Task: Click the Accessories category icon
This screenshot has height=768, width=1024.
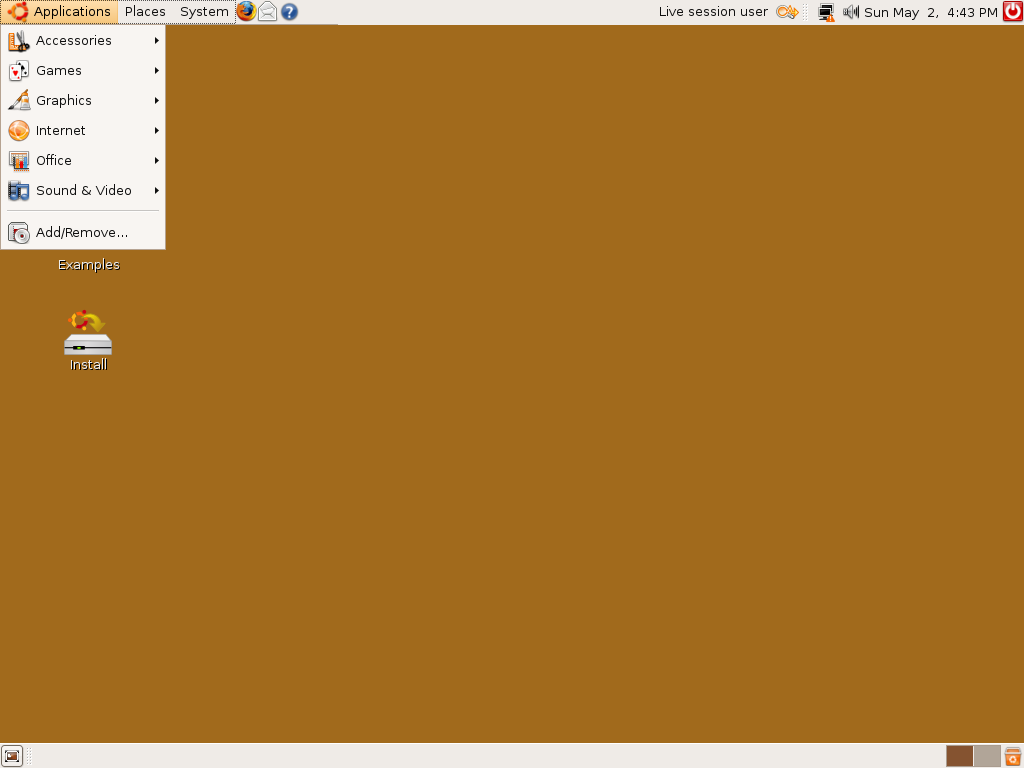Action: click(x=19, y=40)
